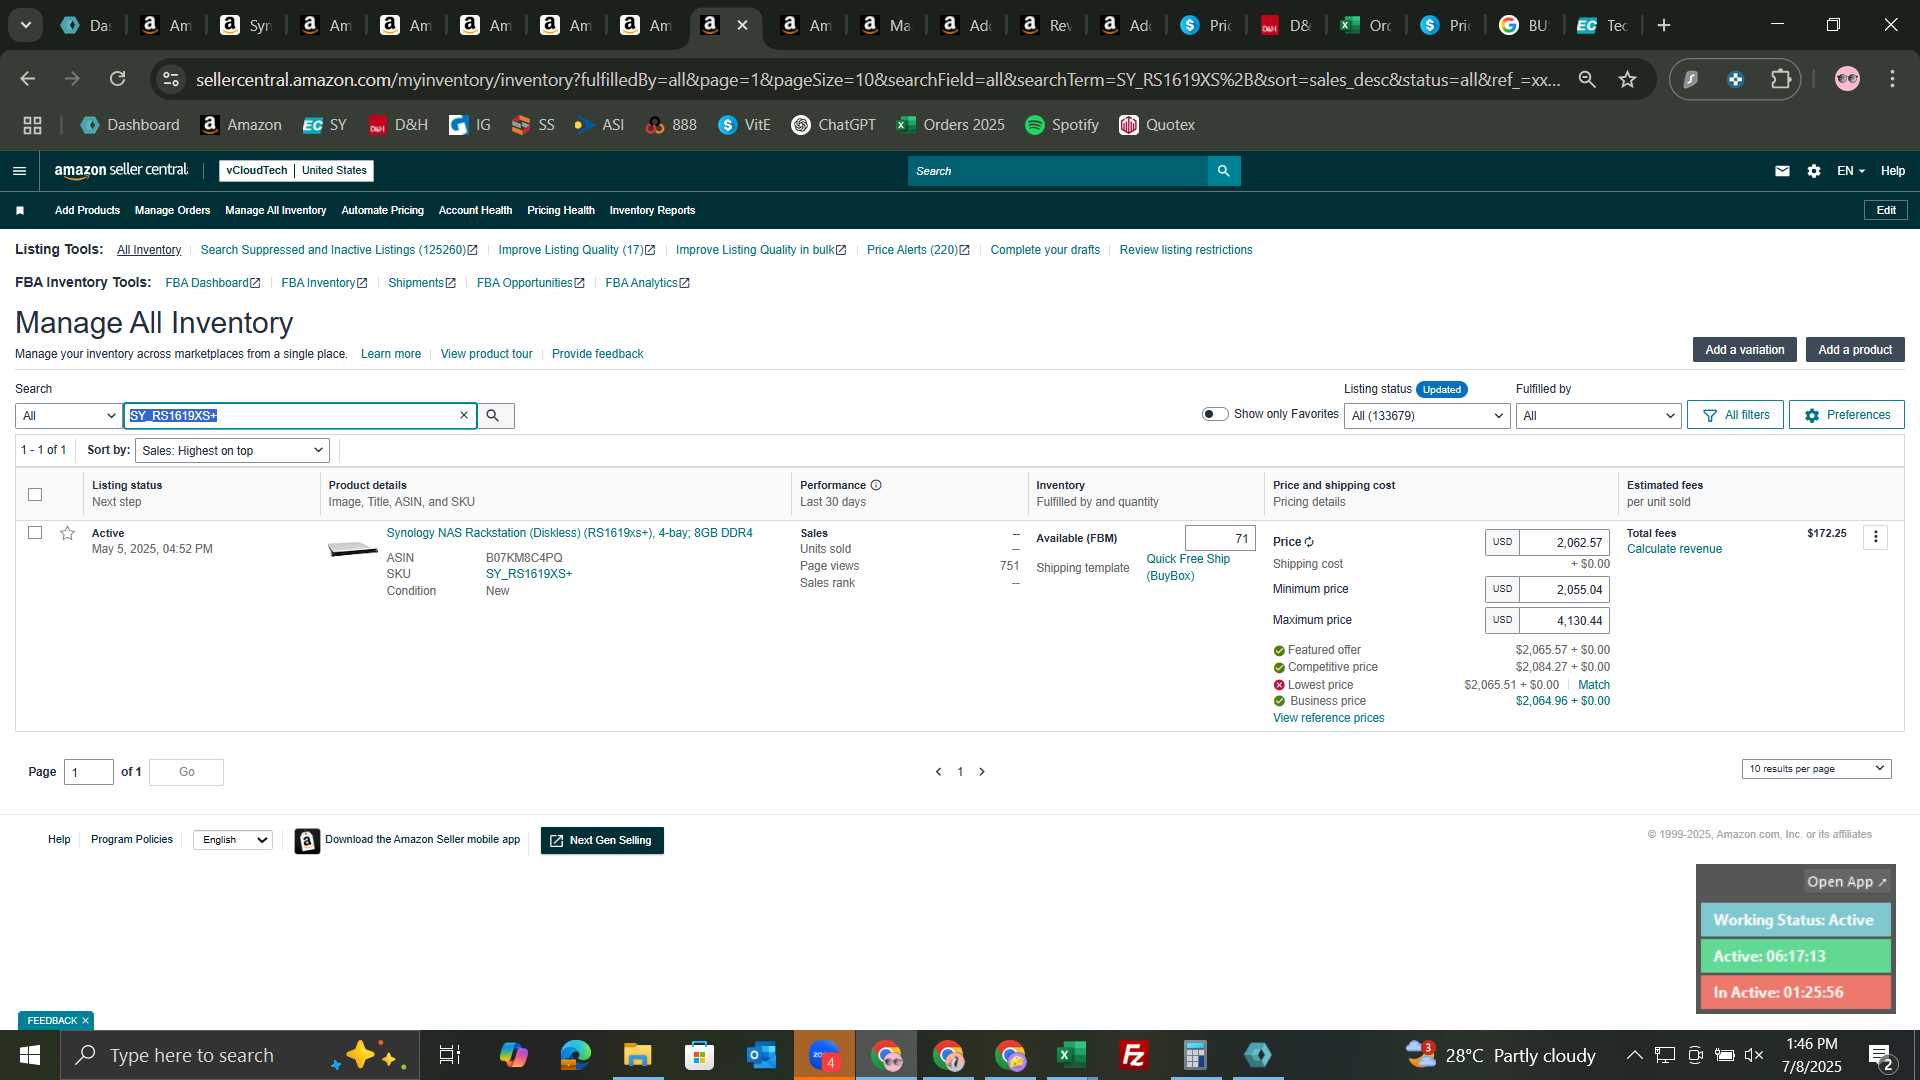1920x1080 pixels.
Task: Click Next Gen Selling button
Action: [602, 841]
